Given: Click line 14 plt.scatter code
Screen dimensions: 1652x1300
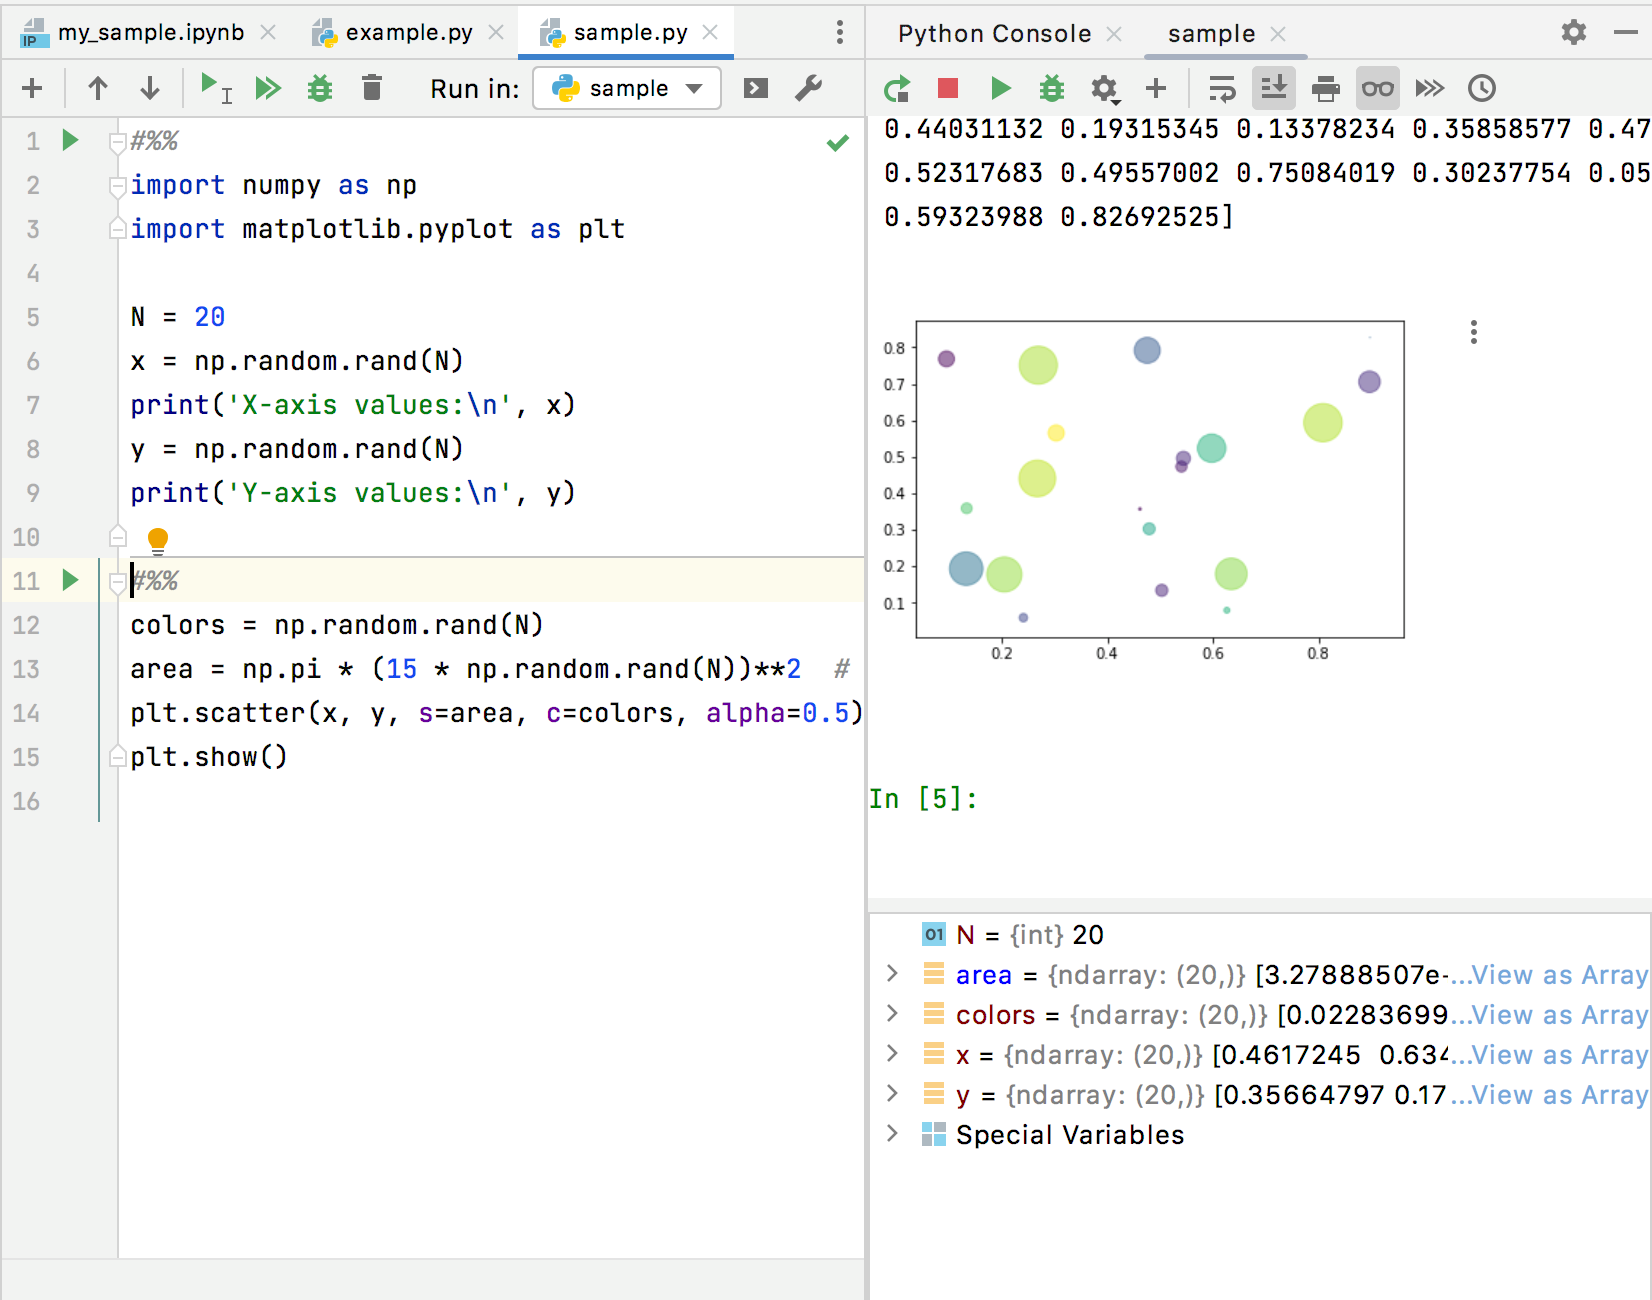Looking at the screenshot, I should tap(495, 713).
